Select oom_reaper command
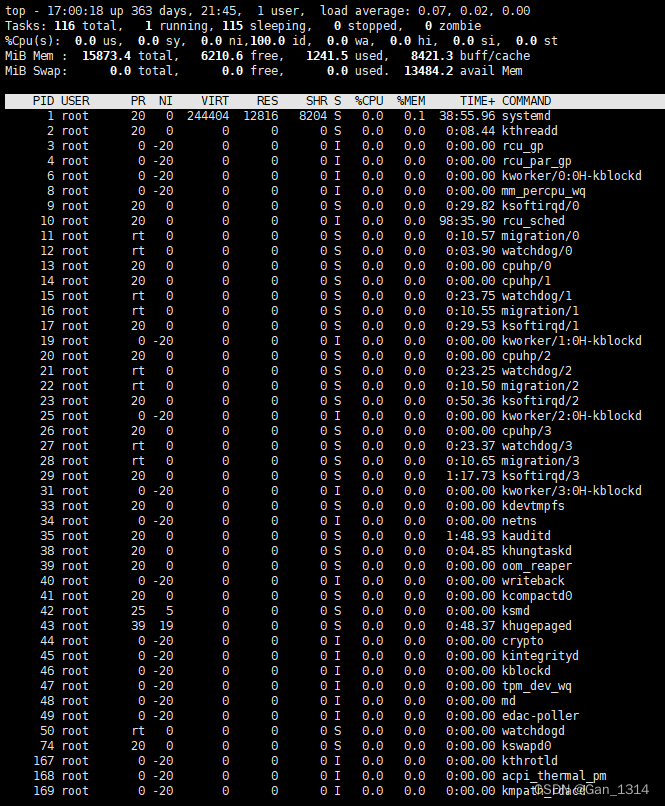 537,566
